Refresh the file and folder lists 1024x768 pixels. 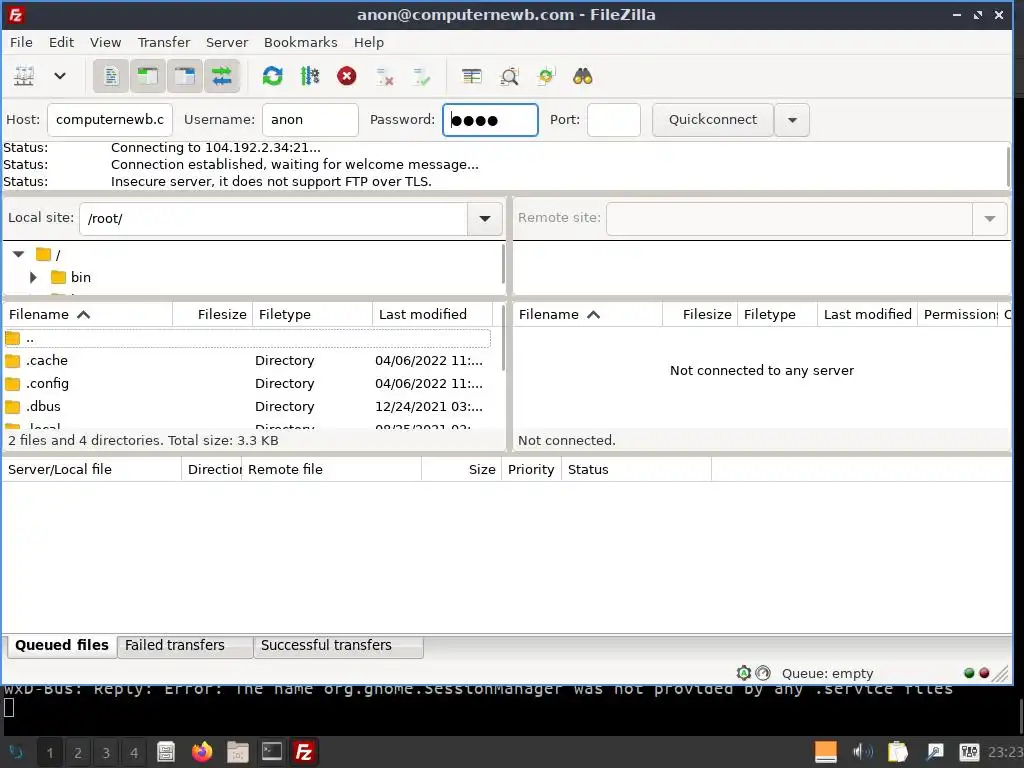[x=272, y=76]
